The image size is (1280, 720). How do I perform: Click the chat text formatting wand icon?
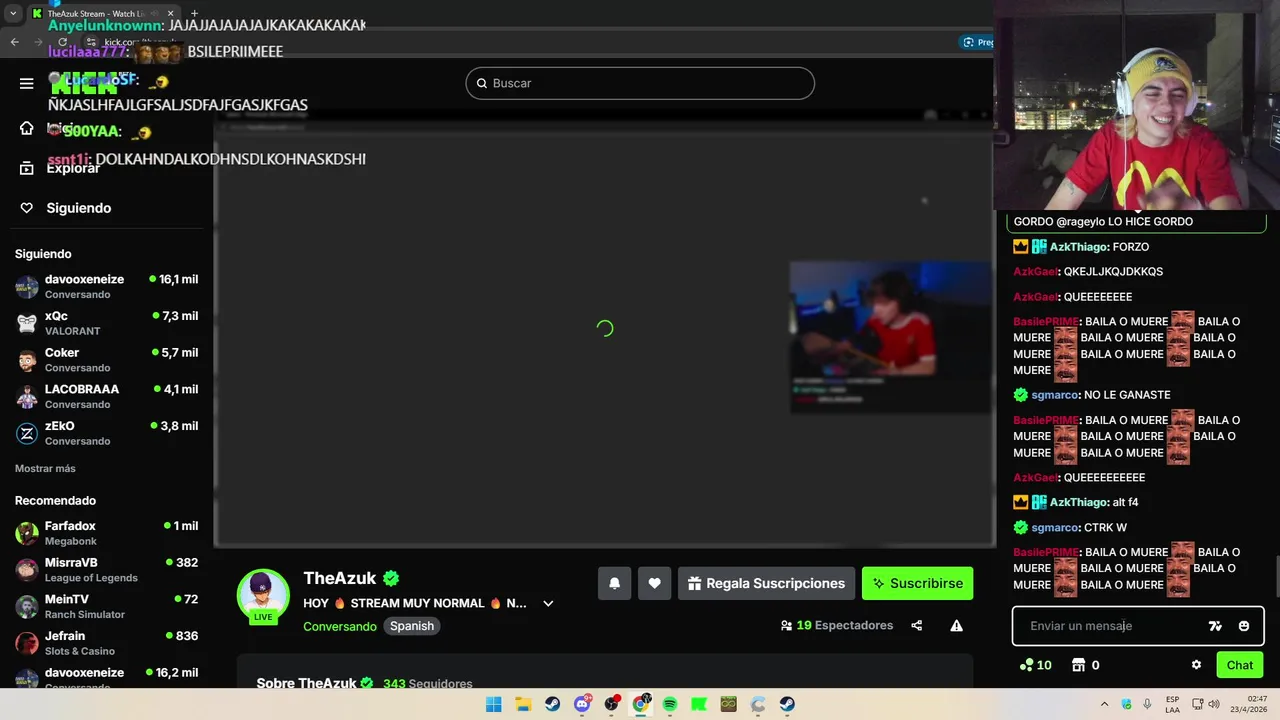[x=1215, y=626]
